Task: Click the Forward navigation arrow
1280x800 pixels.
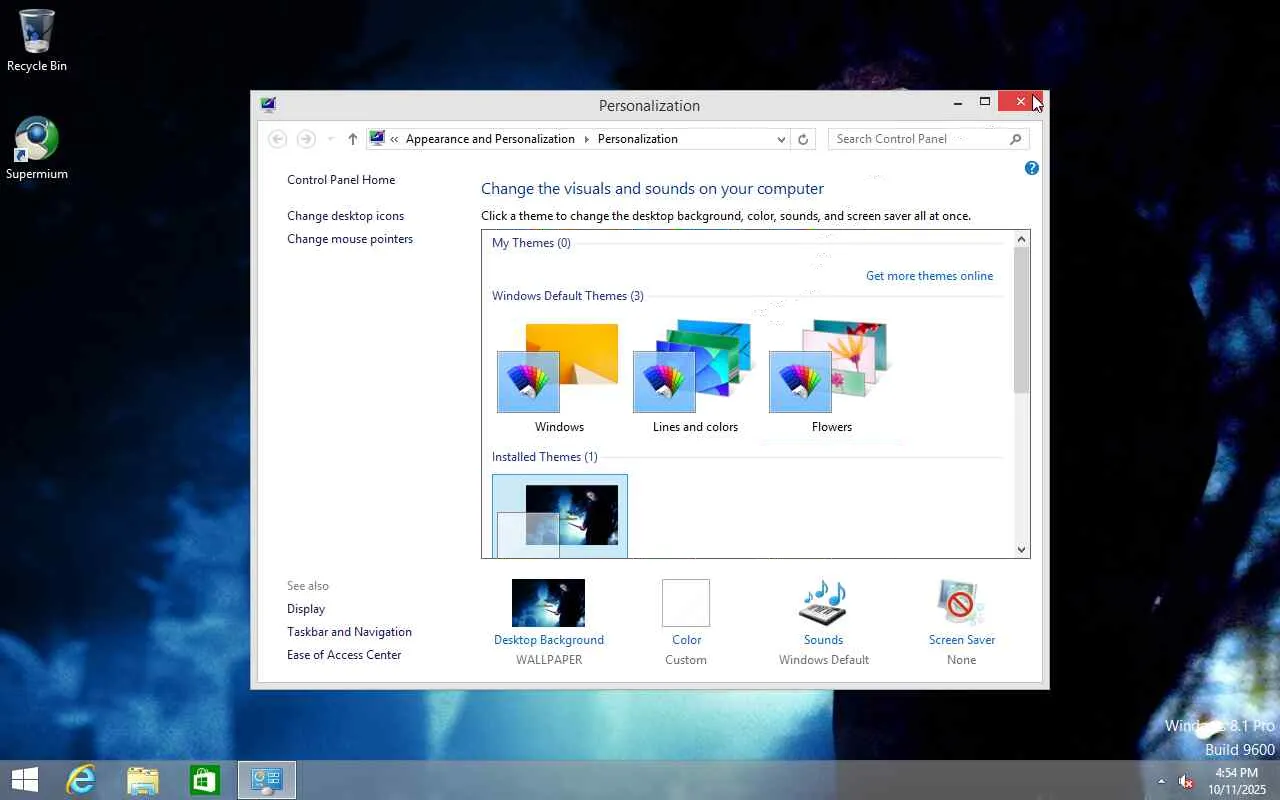Action: [307, 139]
